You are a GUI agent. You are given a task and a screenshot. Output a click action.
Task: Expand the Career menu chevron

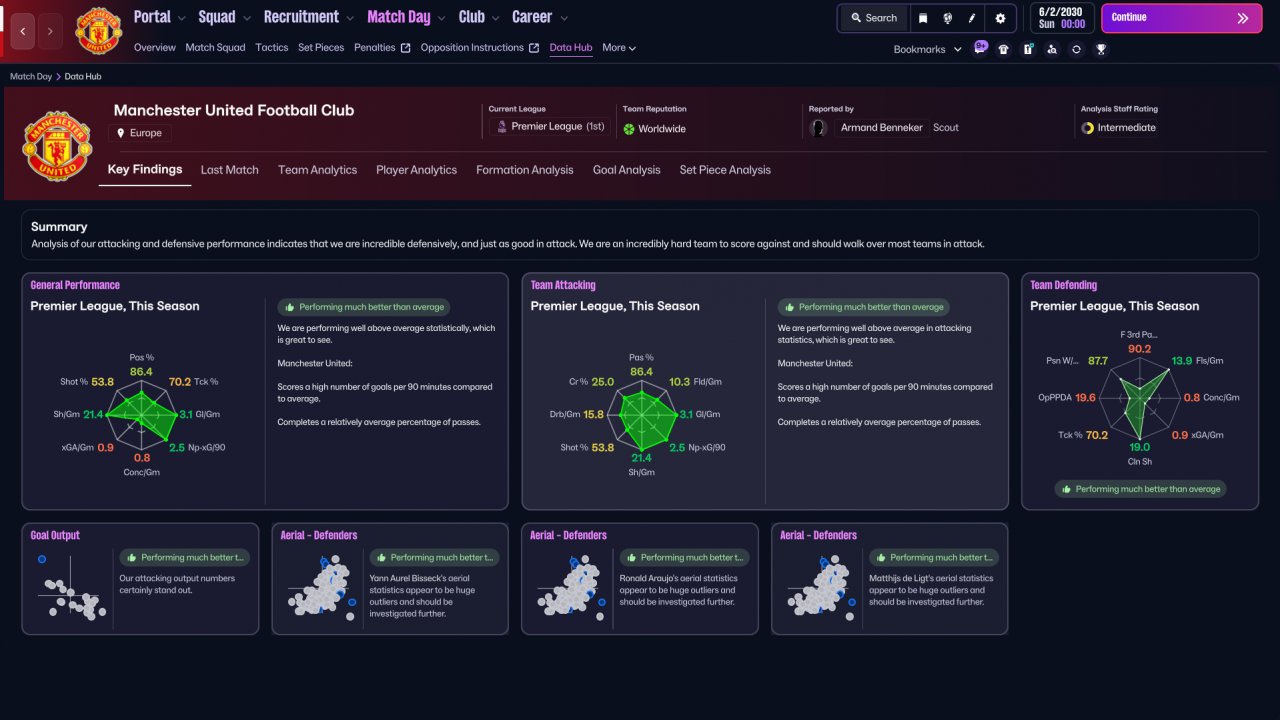564,18
